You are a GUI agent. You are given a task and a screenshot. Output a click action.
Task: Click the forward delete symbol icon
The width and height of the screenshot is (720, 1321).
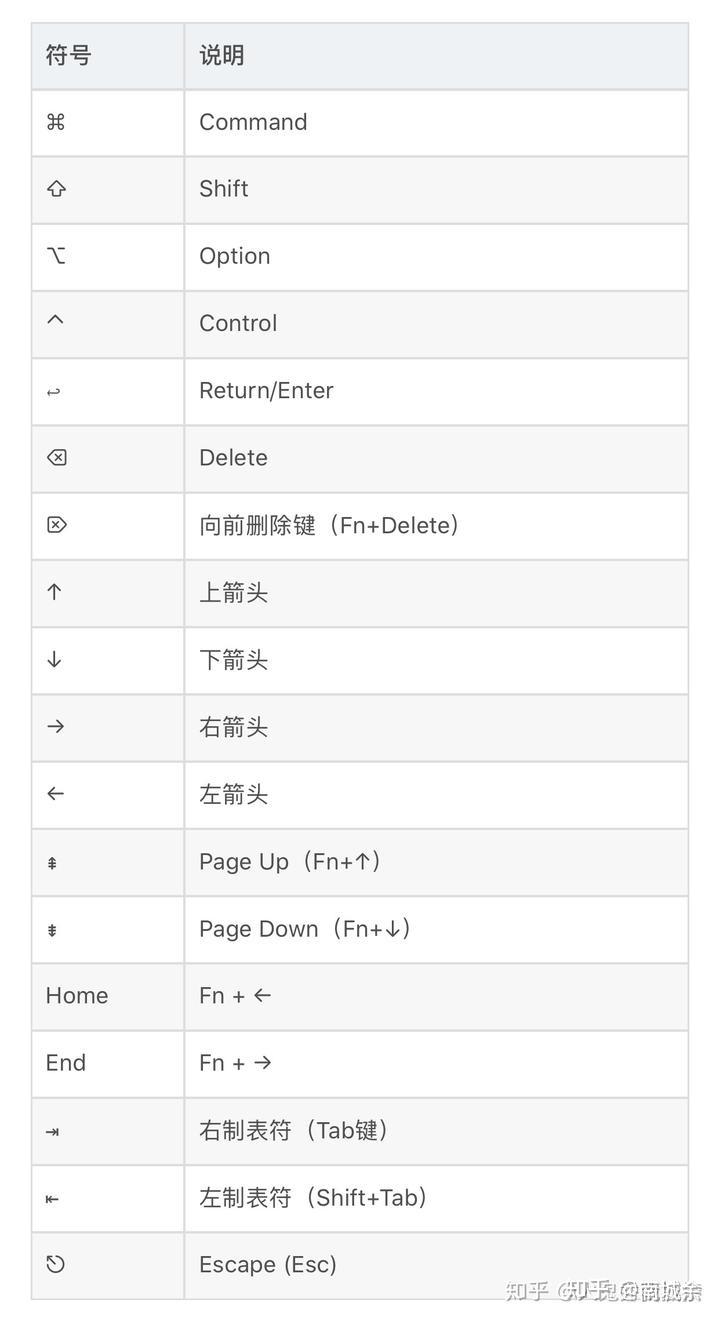pyautogui.click(x=57, y=525)
